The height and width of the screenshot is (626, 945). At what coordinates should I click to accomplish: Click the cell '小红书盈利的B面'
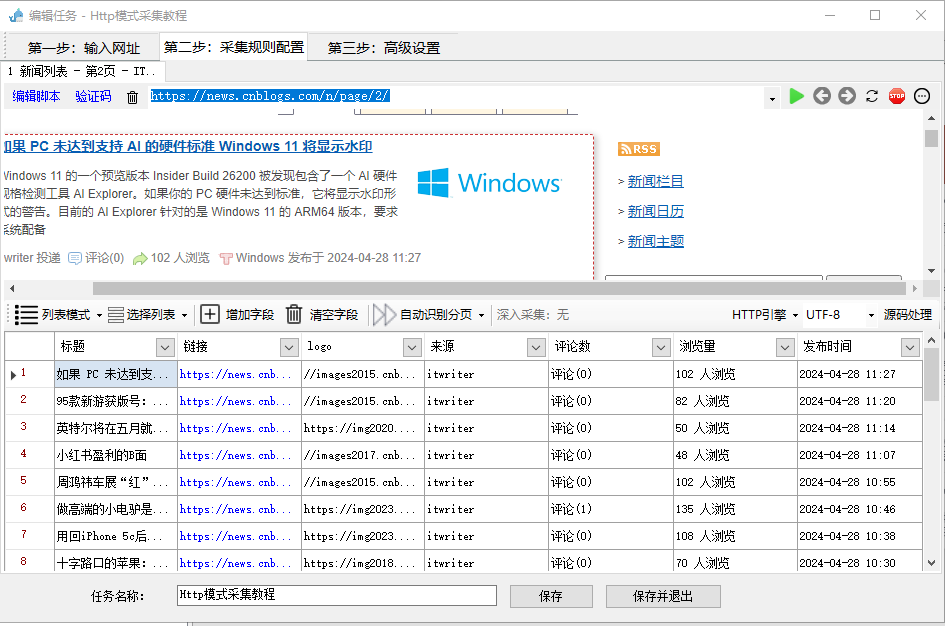click(x=116, y=455)
